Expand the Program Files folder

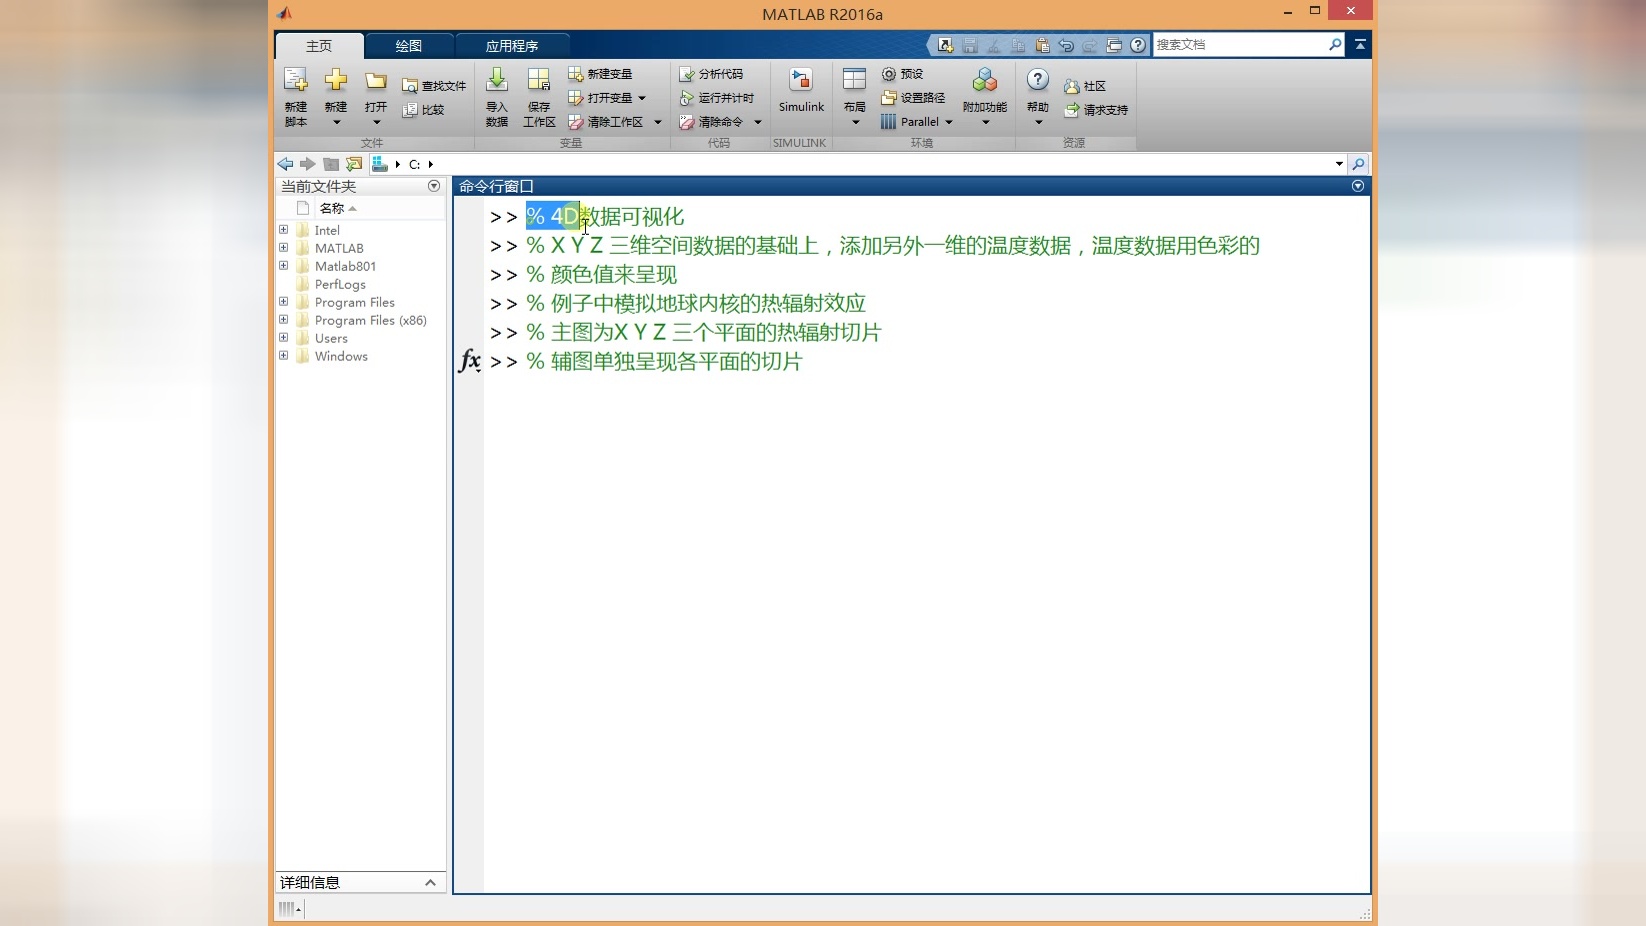coord(283,302)
